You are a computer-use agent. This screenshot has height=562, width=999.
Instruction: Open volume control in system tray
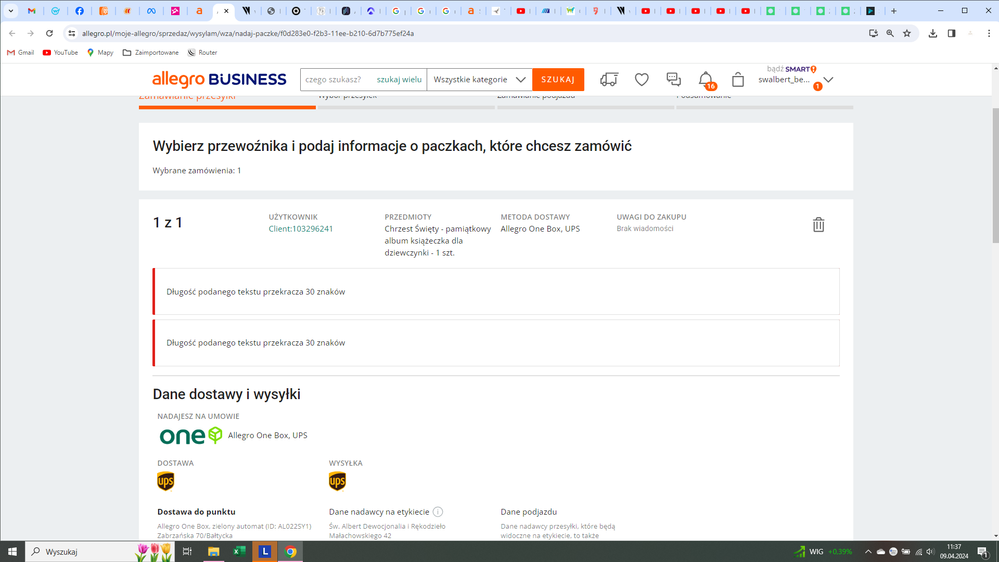coord(930,552)
